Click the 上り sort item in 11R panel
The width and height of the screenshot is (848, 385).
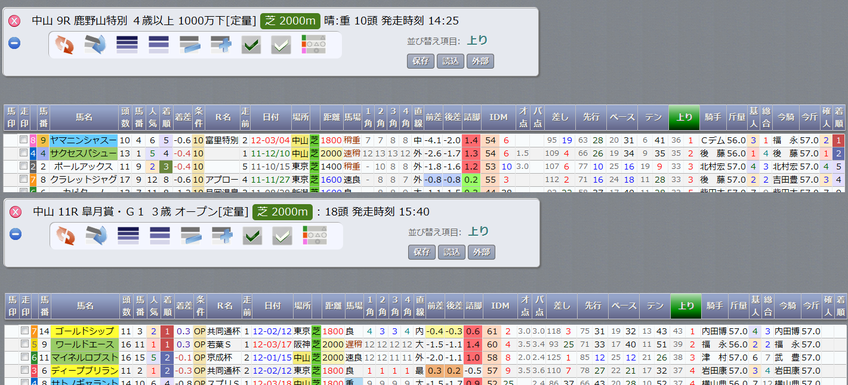(478, 231)
